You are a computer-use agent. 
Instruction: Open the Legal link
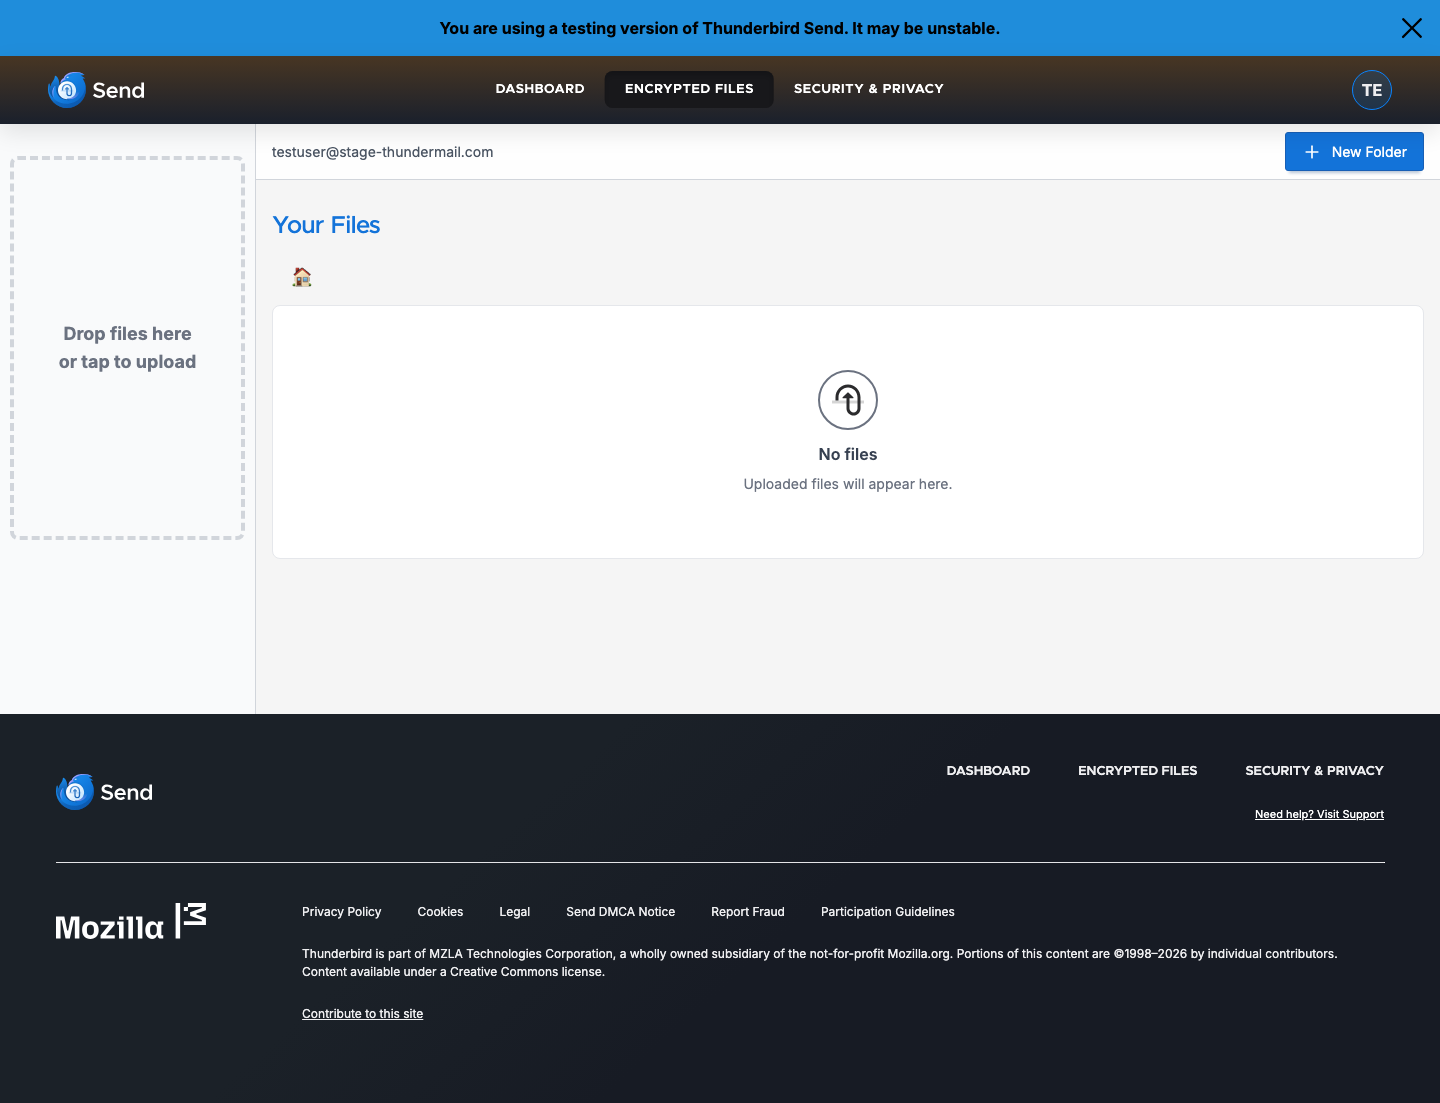click(x=514, y=912)
